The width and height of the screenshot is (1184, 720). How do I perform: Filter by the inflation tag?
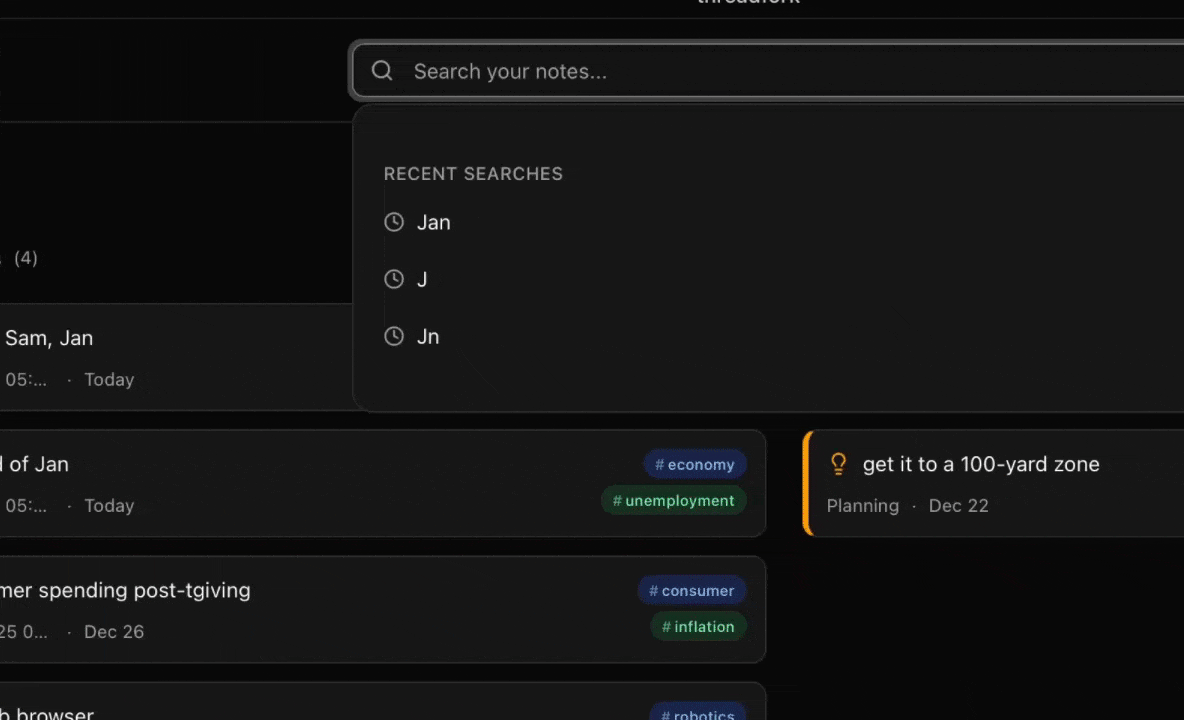pyautogui.click(x=699, y=627)
